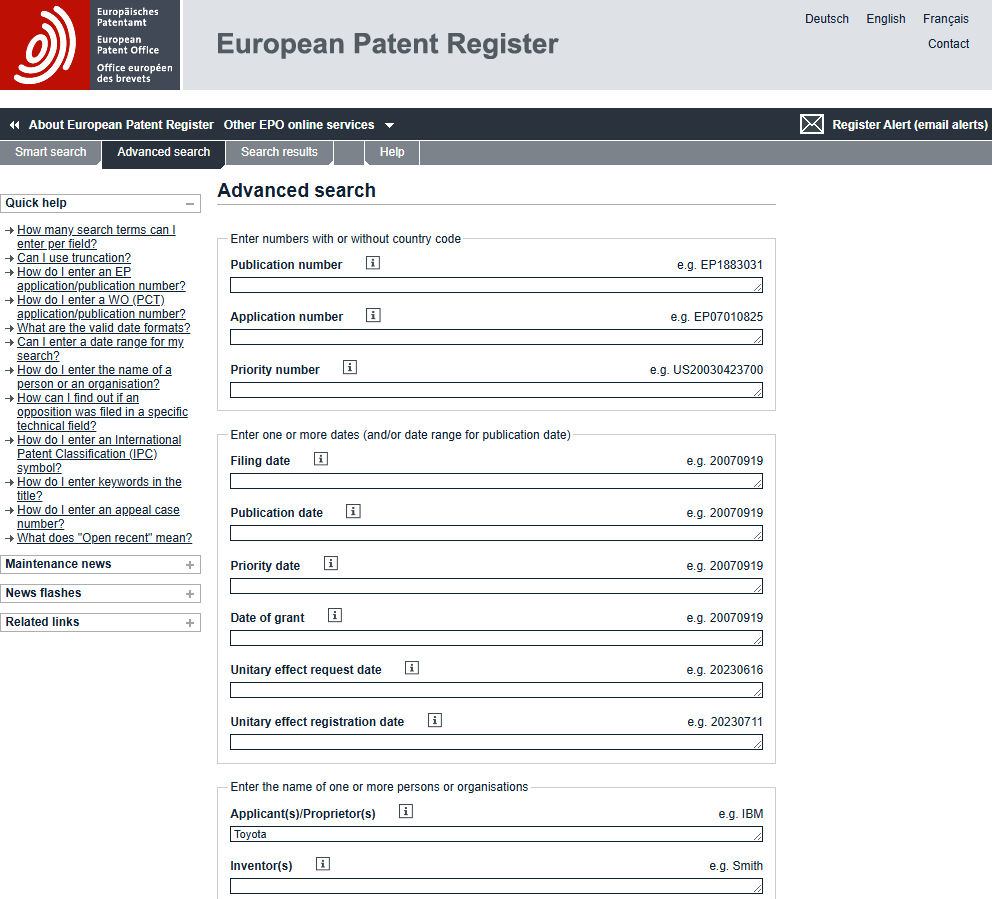Image resolution: width=992 pixels, height=899 pixels.
Task: Click the "Can I use truncation?" help link
Action: (x=74, y=258)
